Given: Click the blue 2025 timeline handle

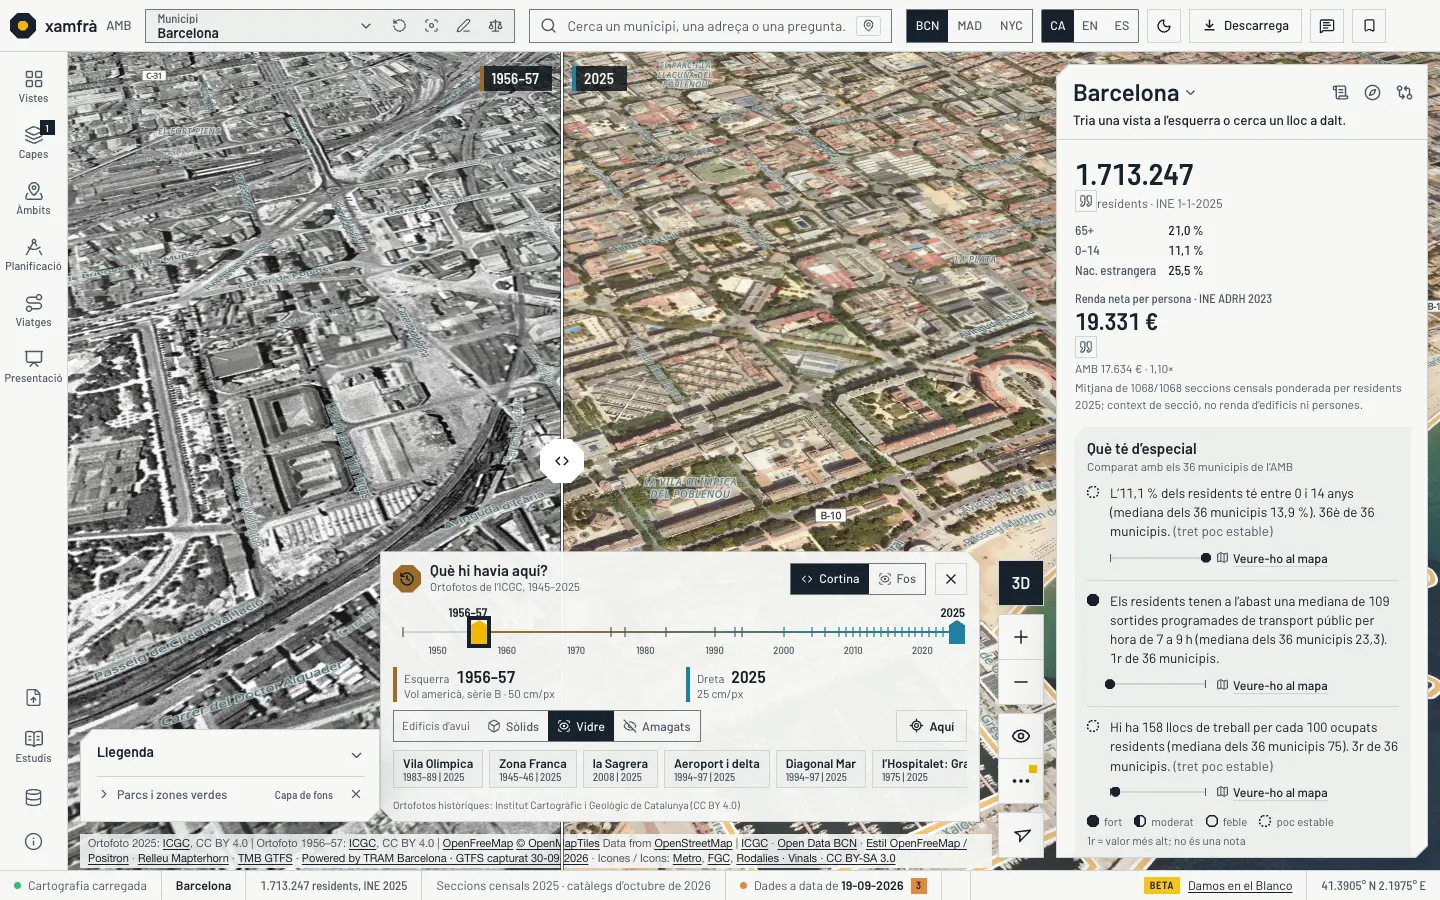Looking at the screenshot, I should point(957,632).
